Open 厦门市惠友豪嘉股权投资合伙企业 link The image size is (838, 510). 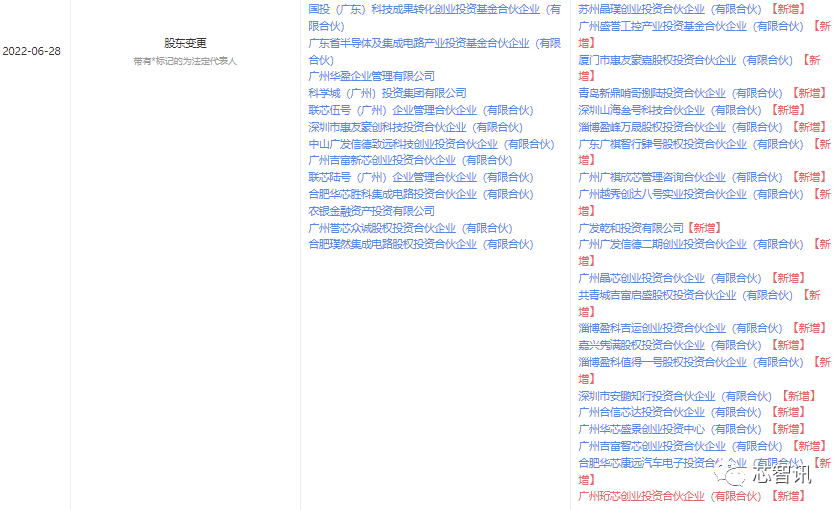click(685, 60)
